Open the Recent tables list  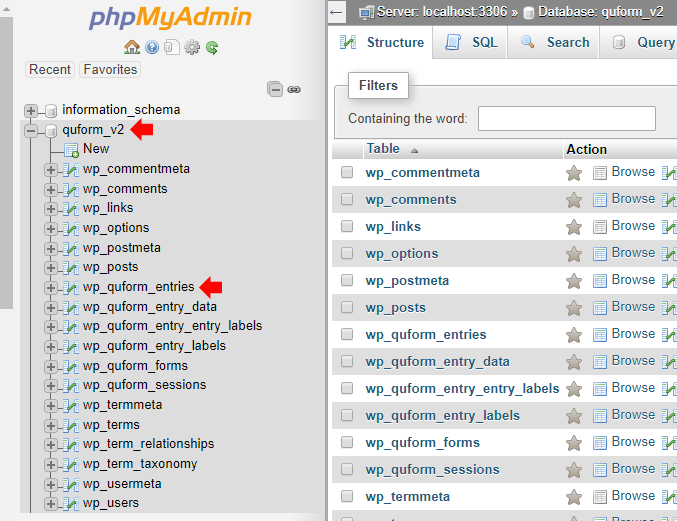coord(50,69)
